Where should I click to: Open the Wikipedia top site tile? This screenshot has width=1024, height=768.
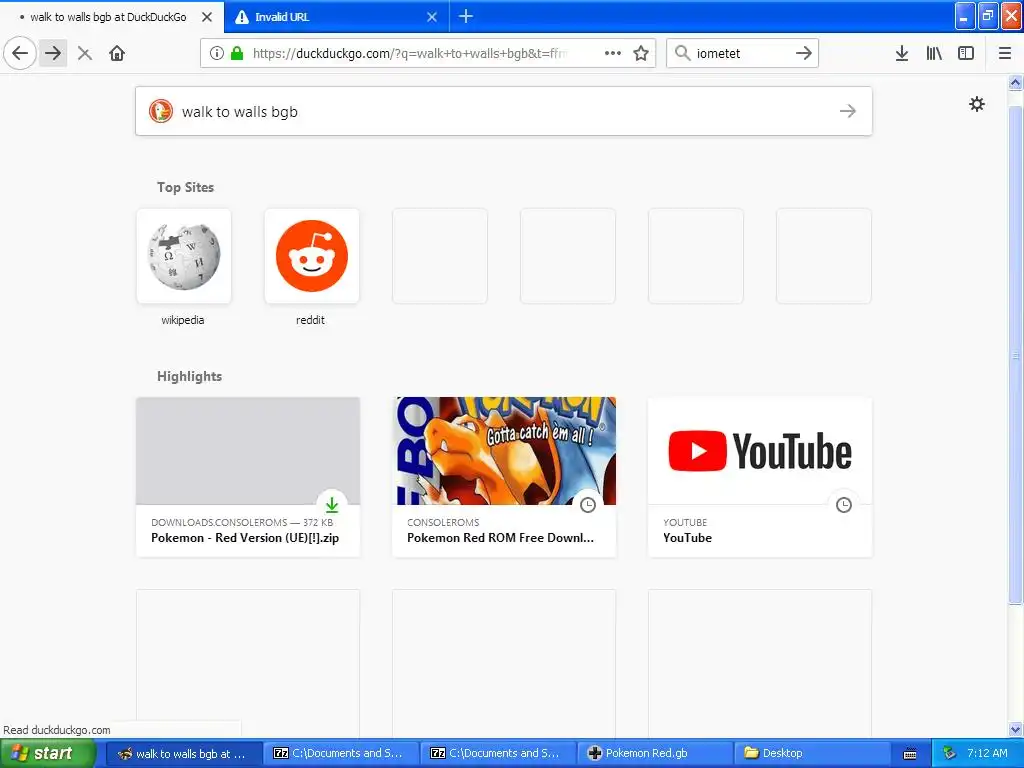[184, 256]
